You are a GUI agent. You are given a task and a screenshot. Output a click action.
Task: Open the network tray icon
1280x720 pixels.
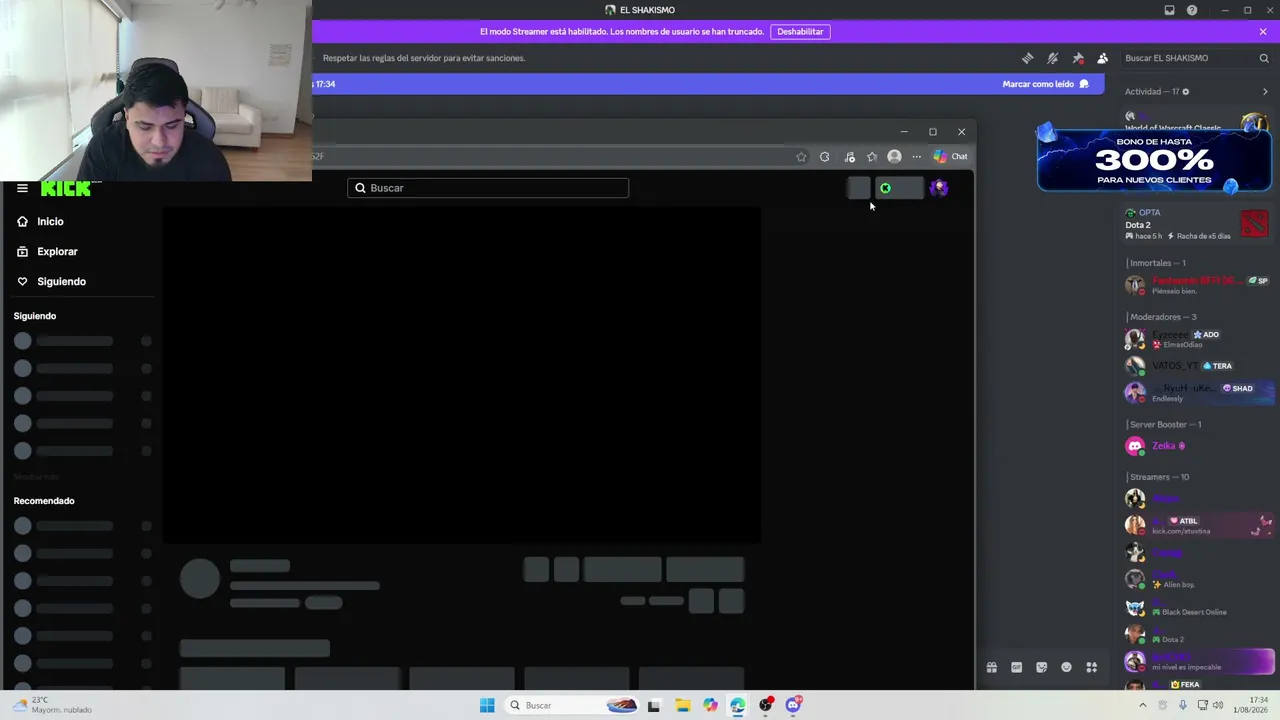(x=1202, y=705)
